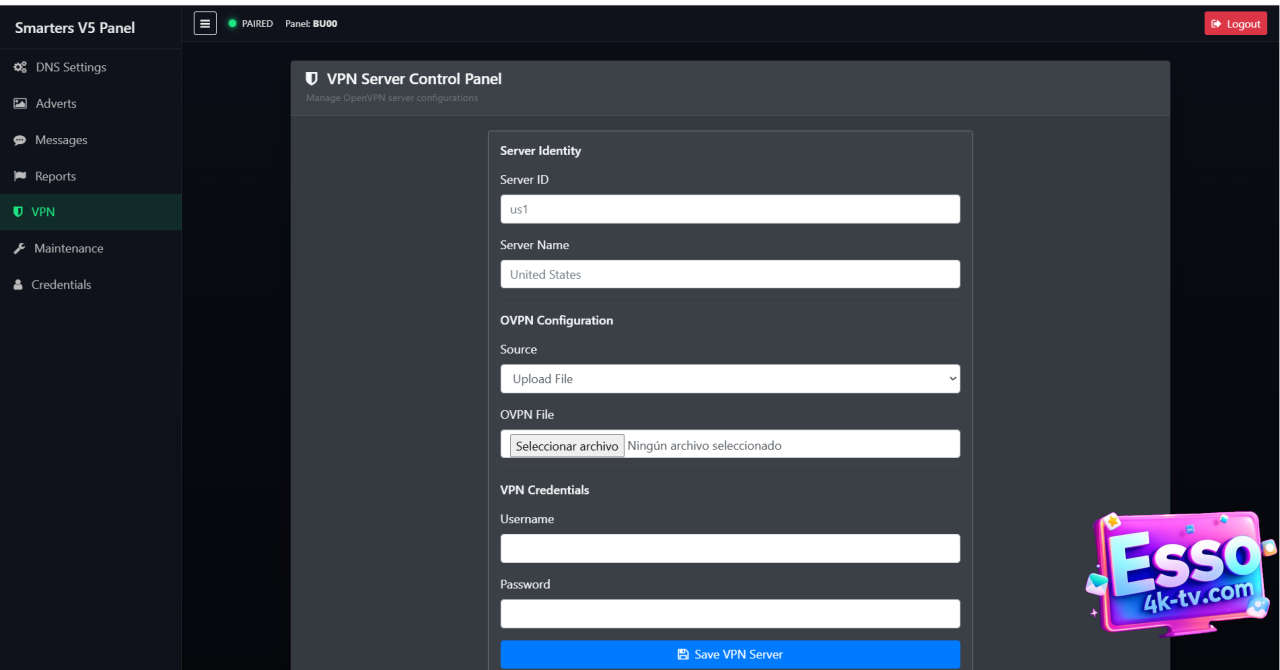Viewport: 1280px width, 670px height.
Task: Open DNS Settings from the sidebar
Action: 70,68
